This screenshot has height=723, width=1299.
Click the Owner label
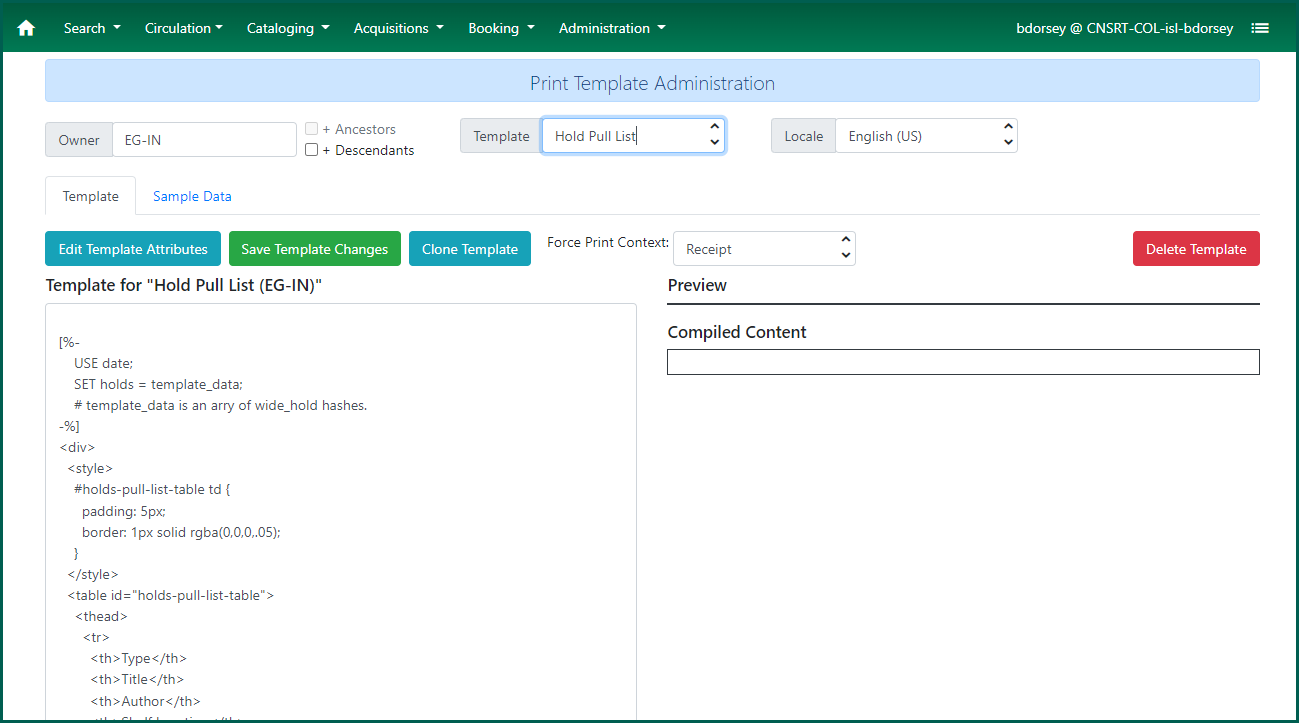pos(79,140)
